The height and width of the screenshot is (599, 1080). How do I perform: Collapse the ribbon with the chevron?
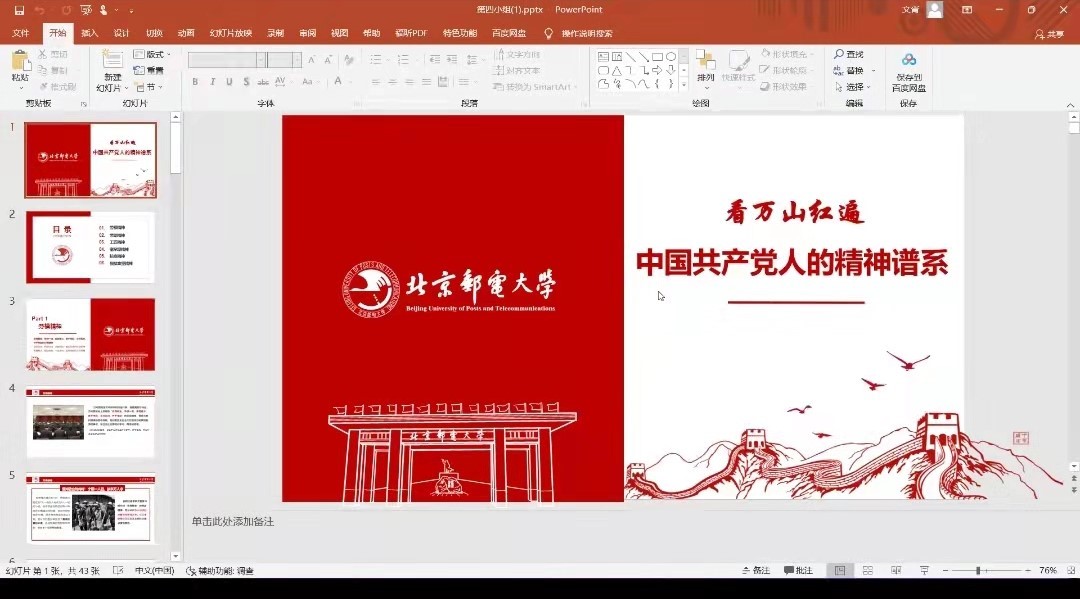[1070, 105]
